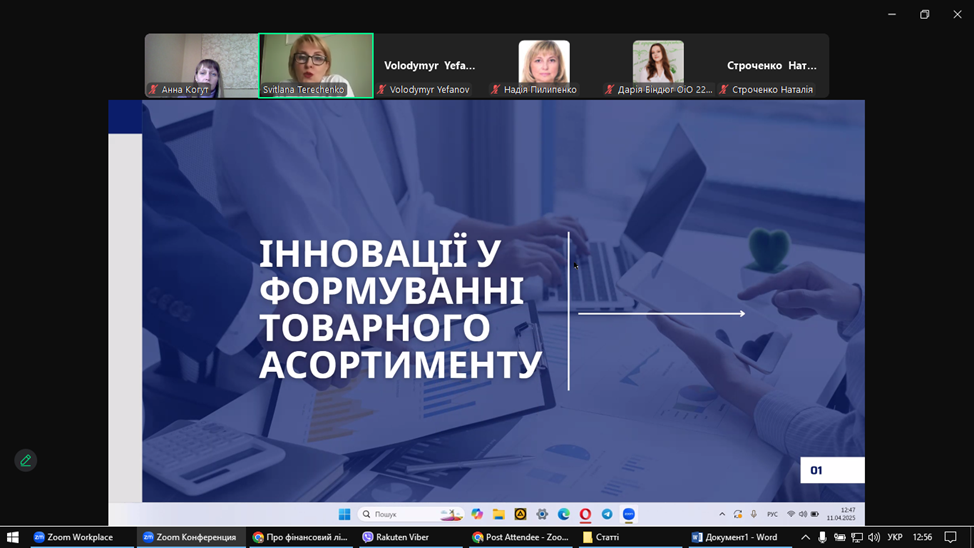974x548 pixels.
Task: Select the Volodymyr Yefanov participant tile
Action: tap(430, 65)
